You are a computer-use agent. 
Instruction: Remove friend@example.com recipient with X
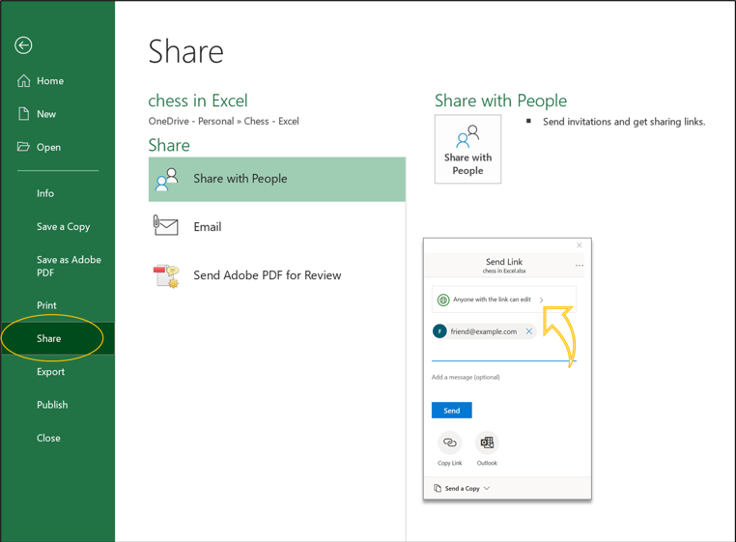(x=529, y=331)
